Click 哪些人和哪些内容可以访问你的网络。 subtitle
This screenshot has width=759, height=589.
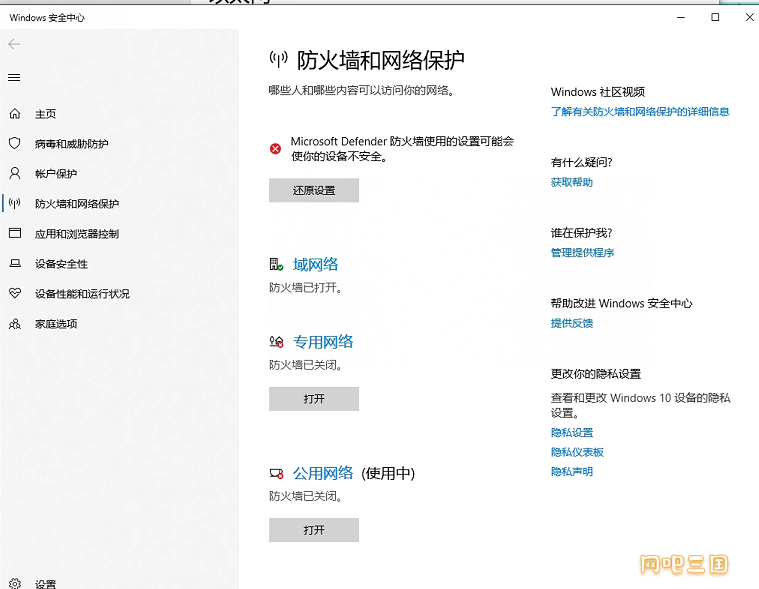tap(364, 90)
